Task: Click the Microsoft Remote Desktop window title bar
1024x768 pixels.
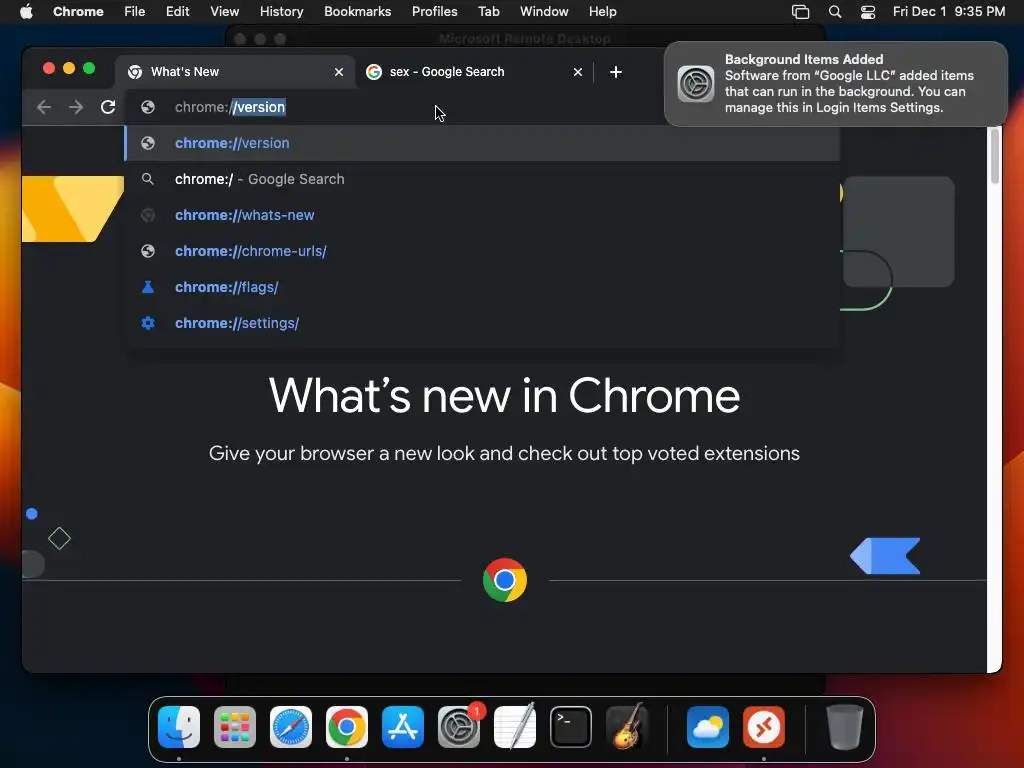Action: coord(525,38)
